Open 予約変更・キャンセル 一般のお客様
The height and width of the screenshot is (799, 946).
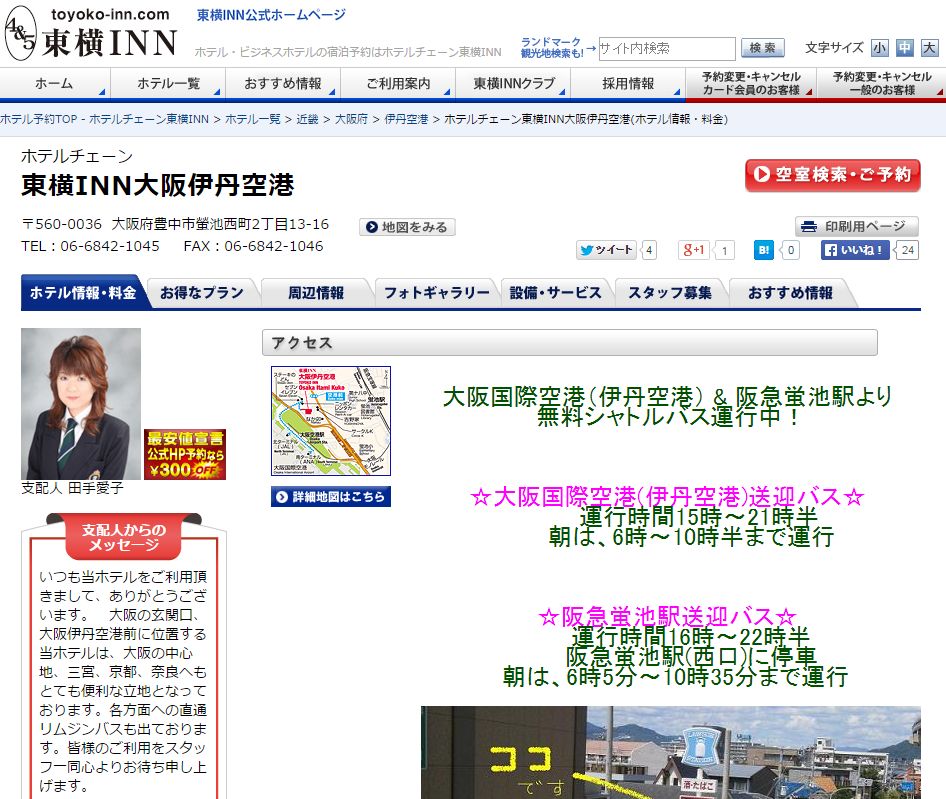[881, 83]
